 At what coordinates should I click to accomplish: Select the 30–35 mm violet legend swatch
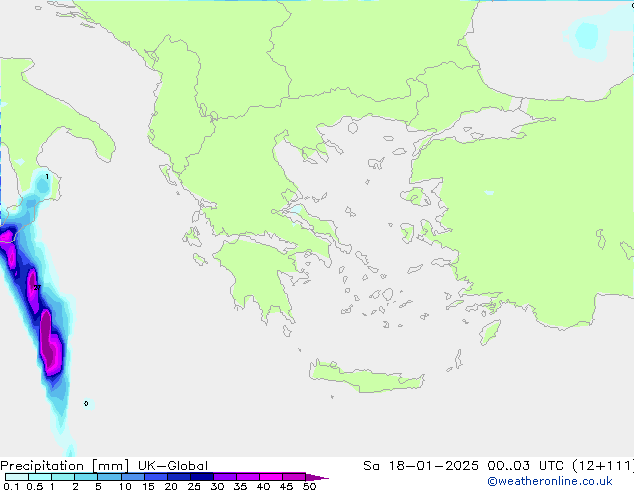(x=225, y=477)
